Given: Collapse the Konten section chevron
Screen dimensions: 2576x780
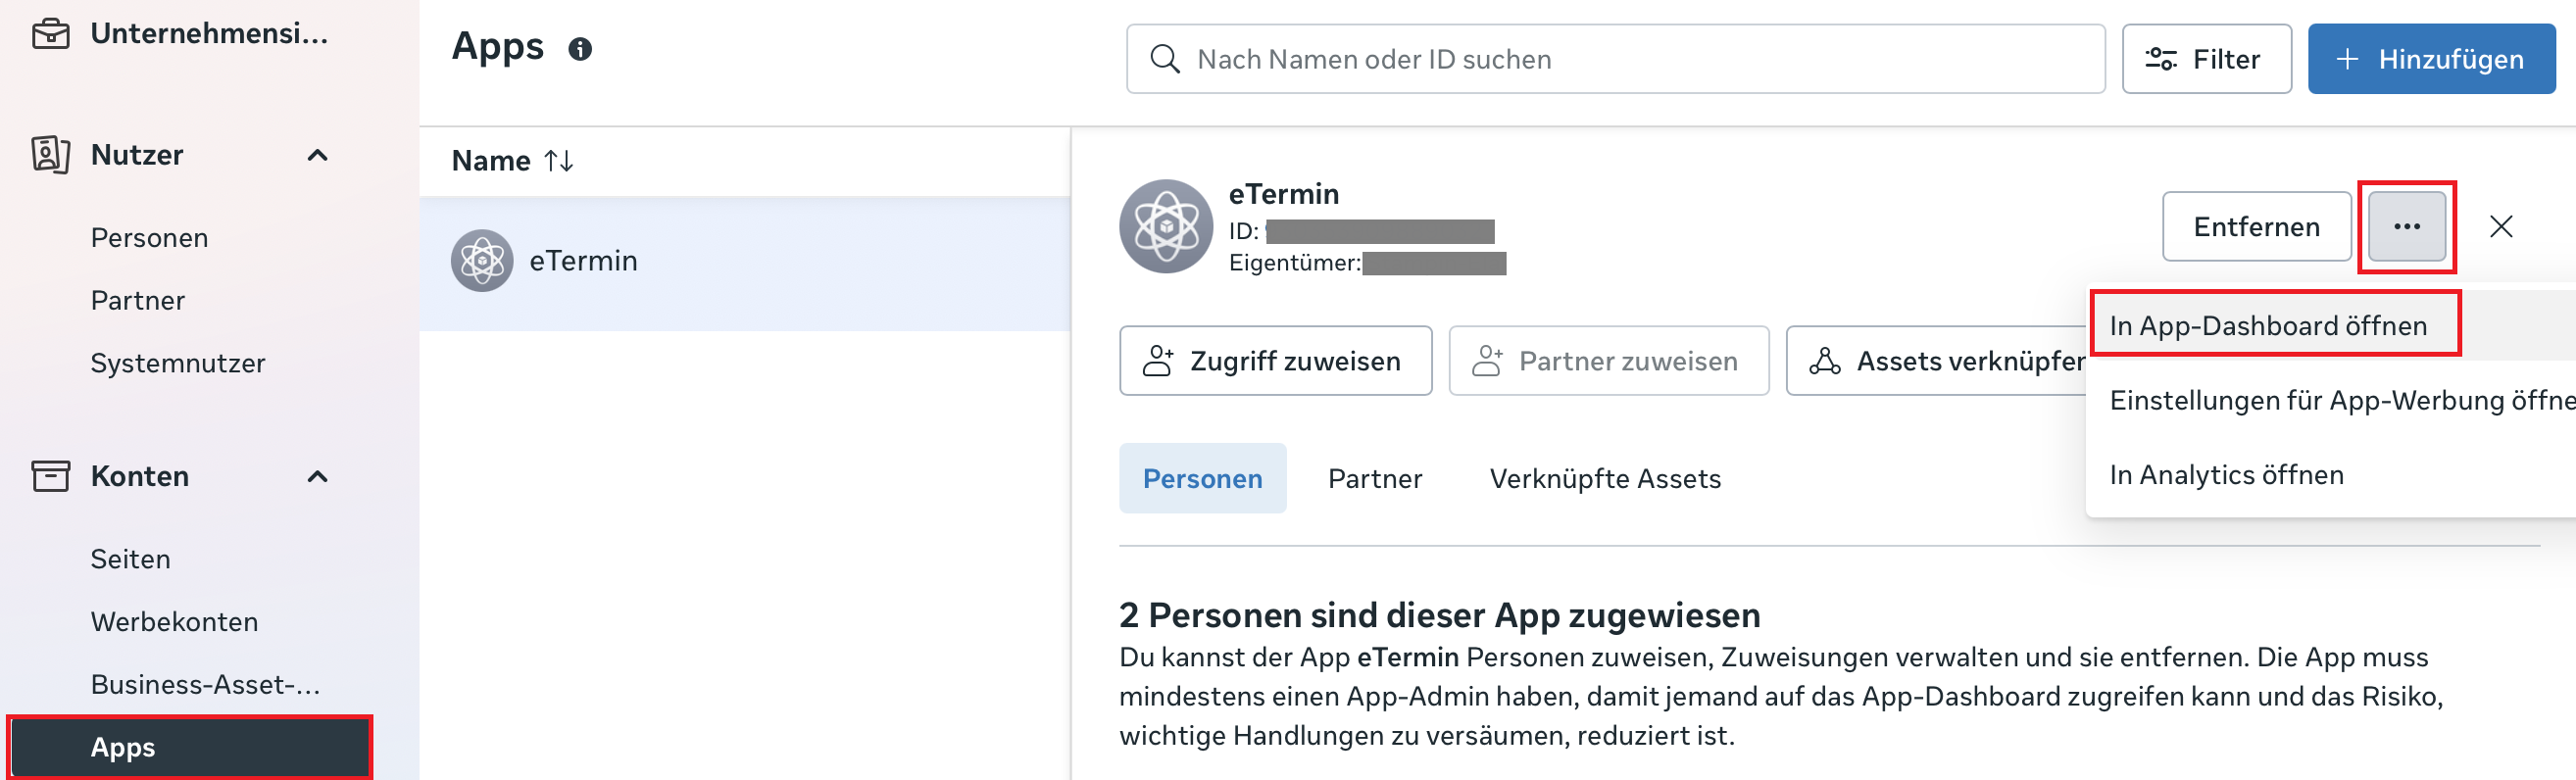Looking at the screenshot, I should 317,476.
